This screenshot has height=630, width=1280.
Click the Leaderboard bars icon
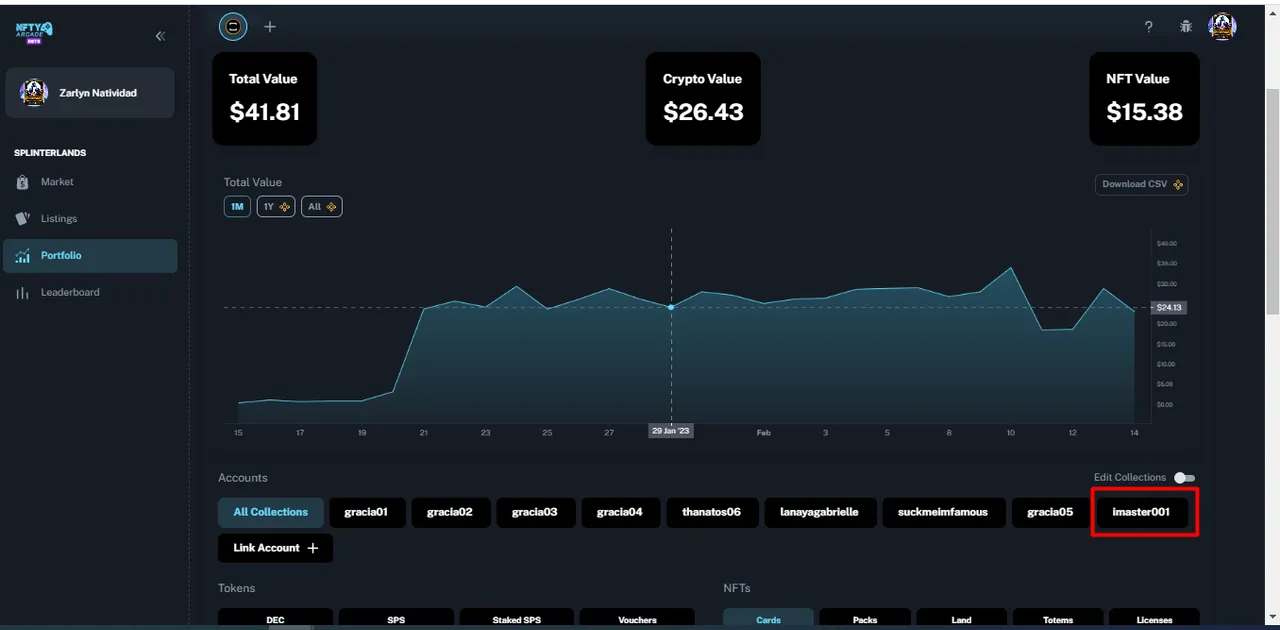click(23, 293)
